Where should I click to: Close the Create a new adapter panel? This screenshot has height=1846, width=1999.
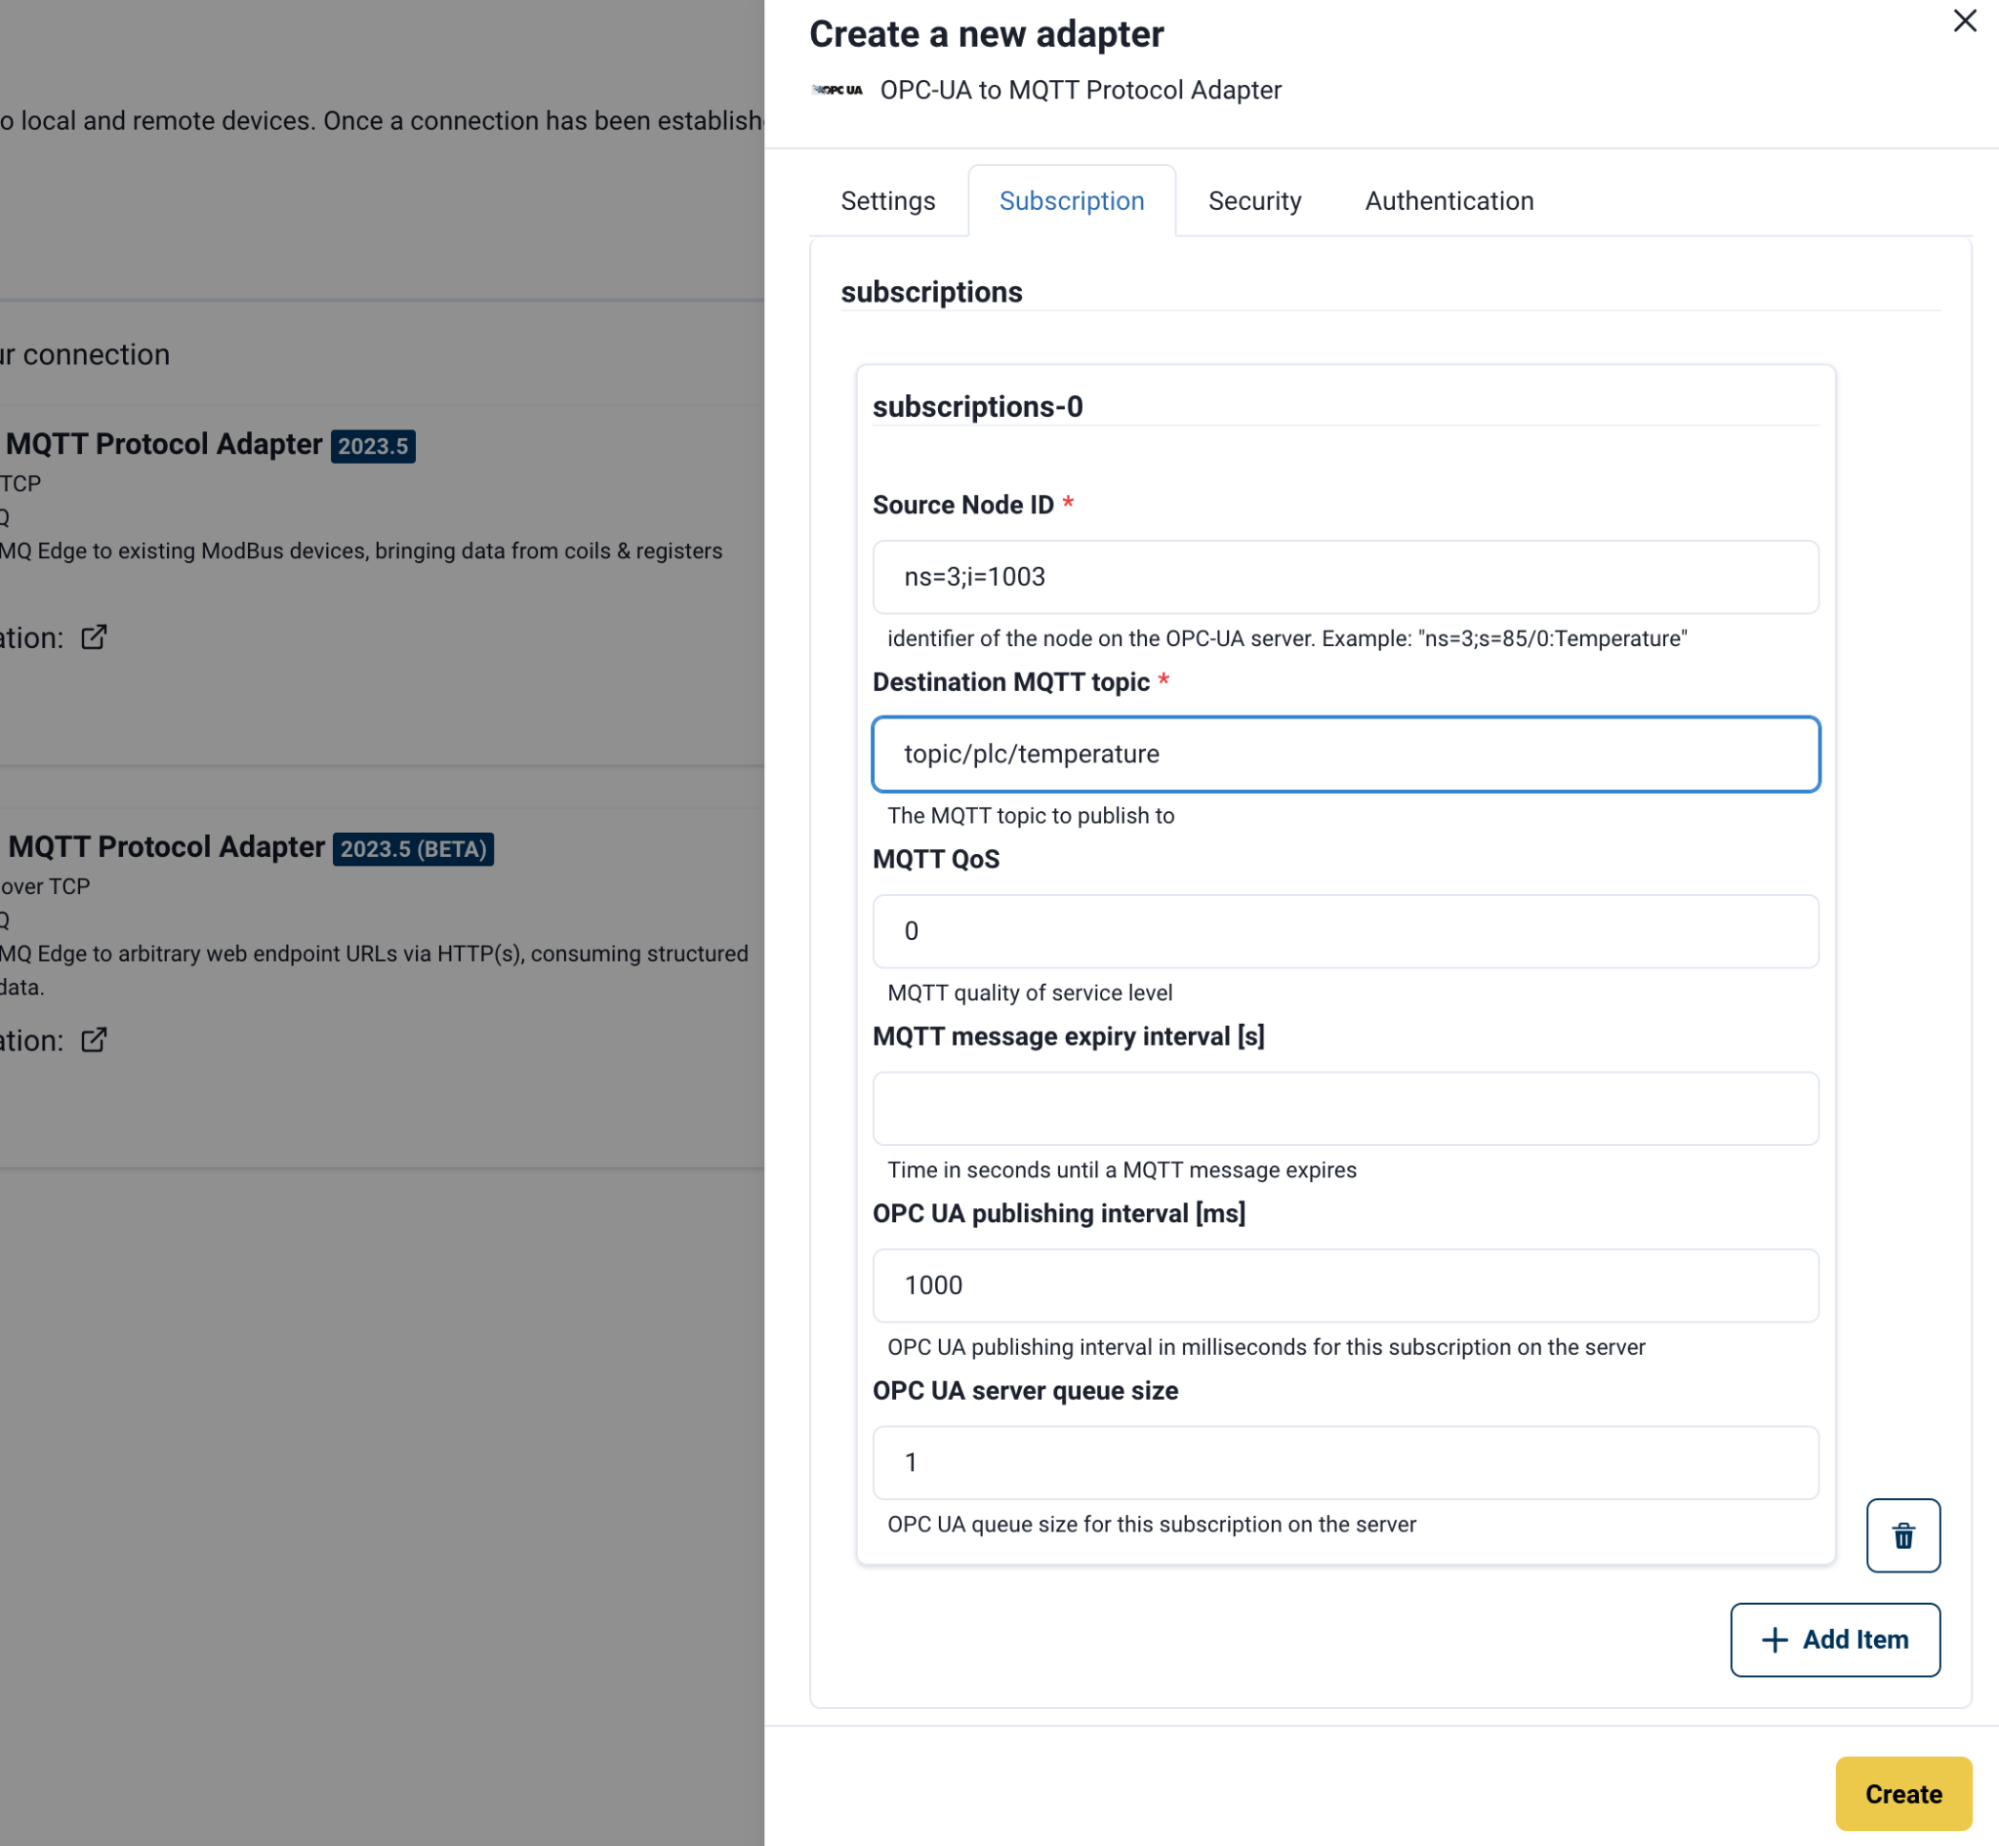pos(1964,21)
